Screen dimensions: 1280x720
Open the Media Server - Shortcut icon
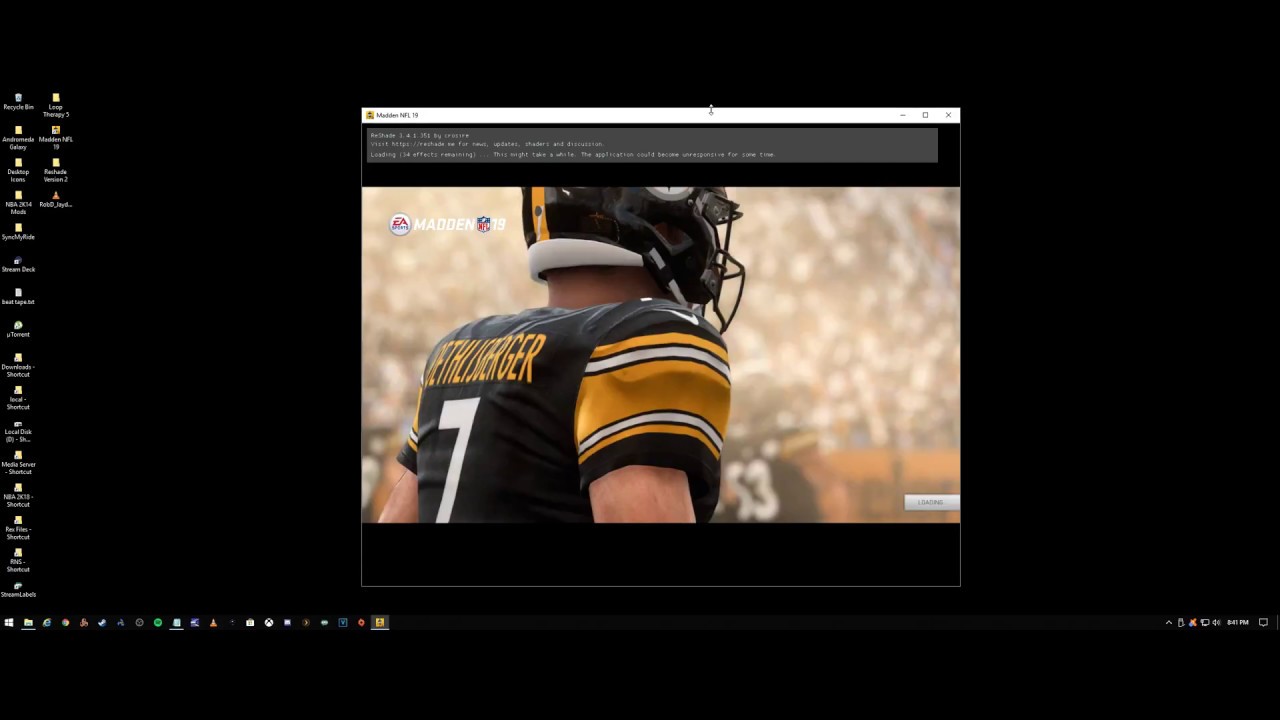(18, 463)
